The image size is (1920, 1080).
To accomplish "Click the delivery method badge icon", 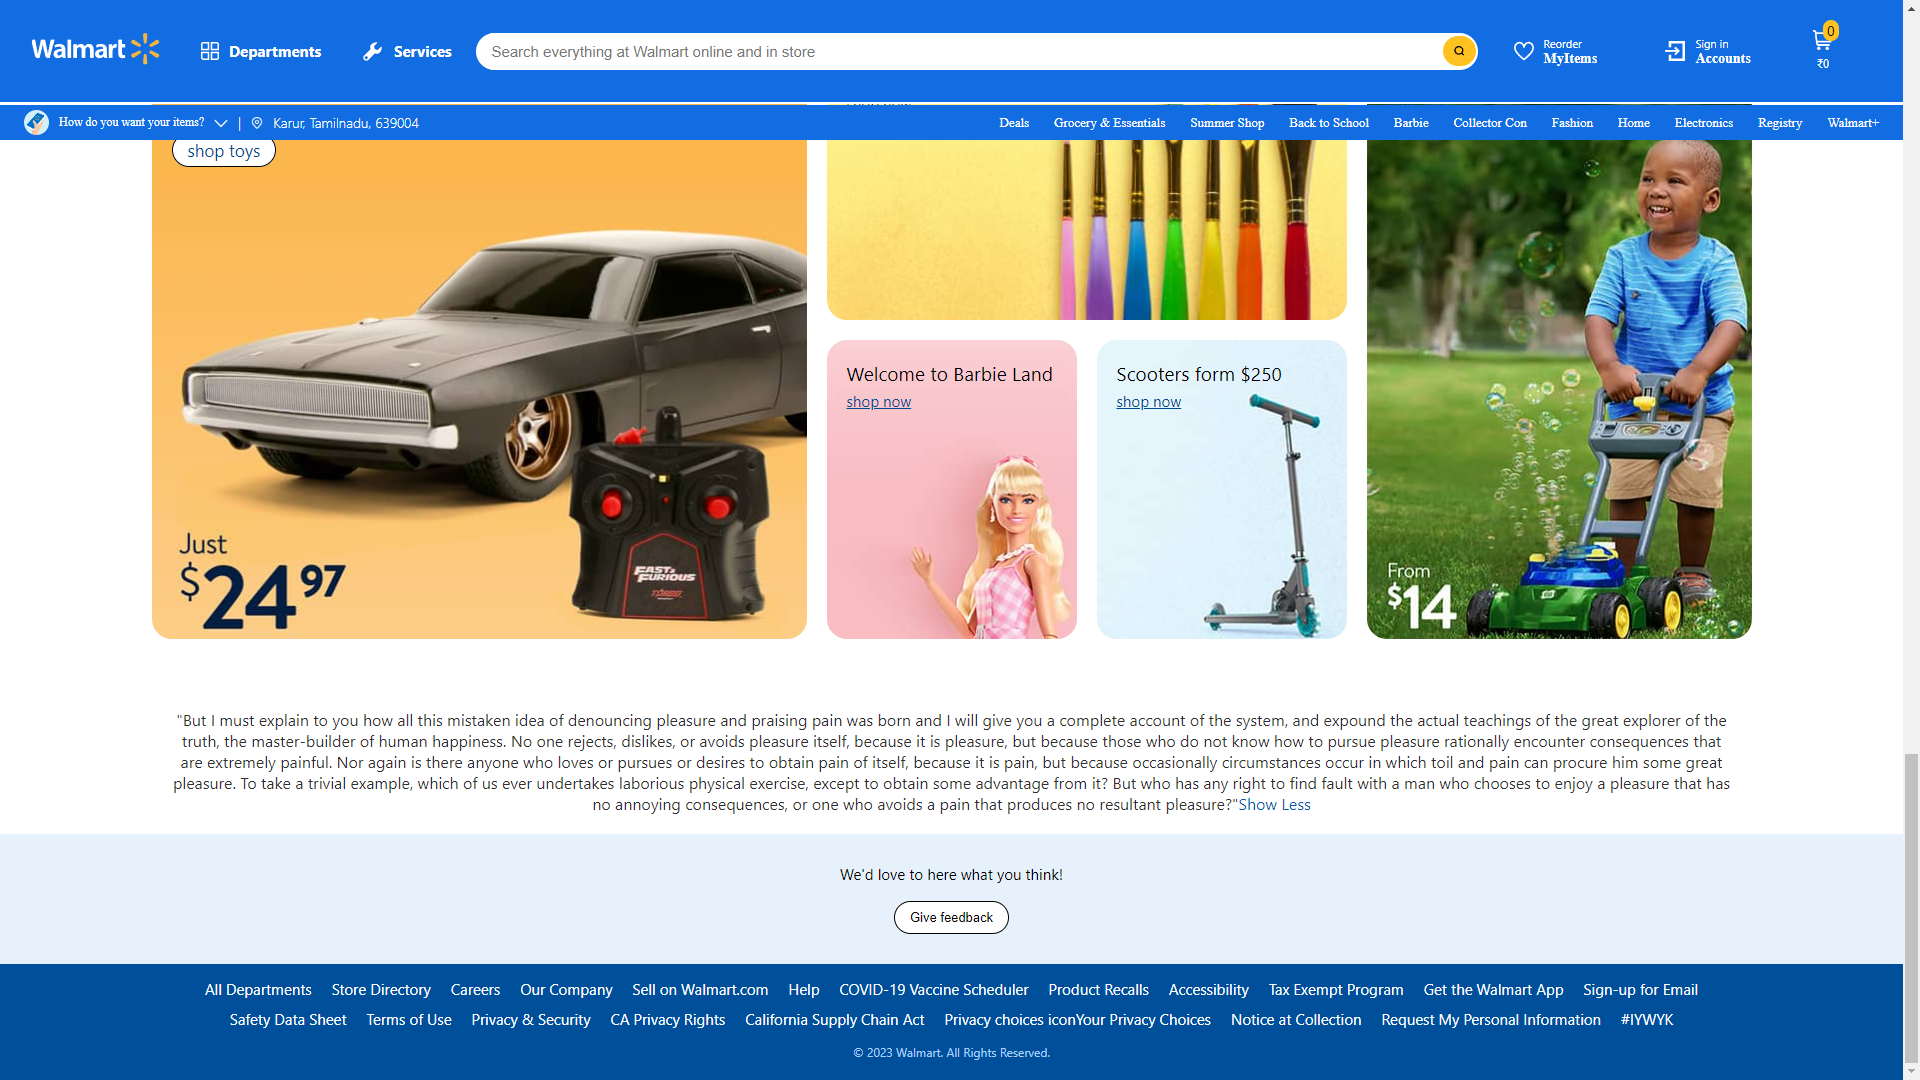I will [36, 122].
